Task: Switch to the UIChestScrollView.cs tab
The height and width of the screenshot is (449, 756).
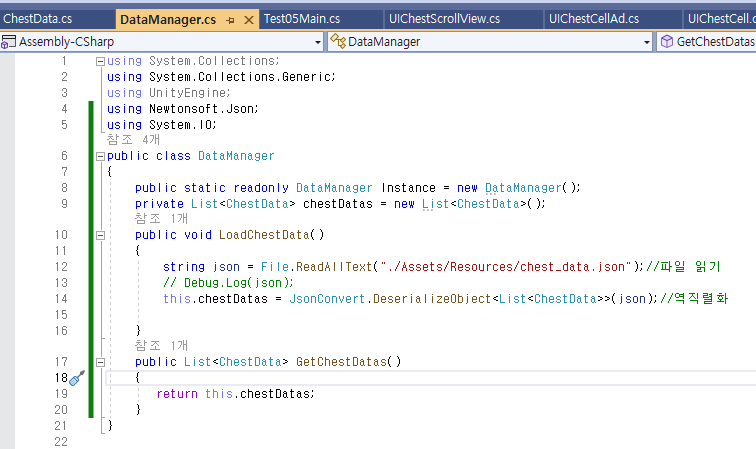Action: [x=444, y=19]
